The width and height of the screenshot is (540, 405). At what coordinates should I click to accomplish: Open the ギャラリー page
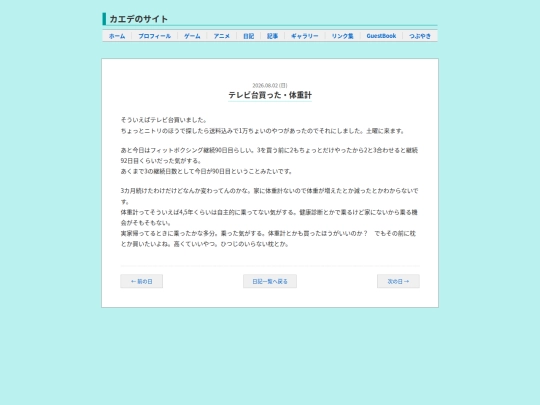(305, 36)
